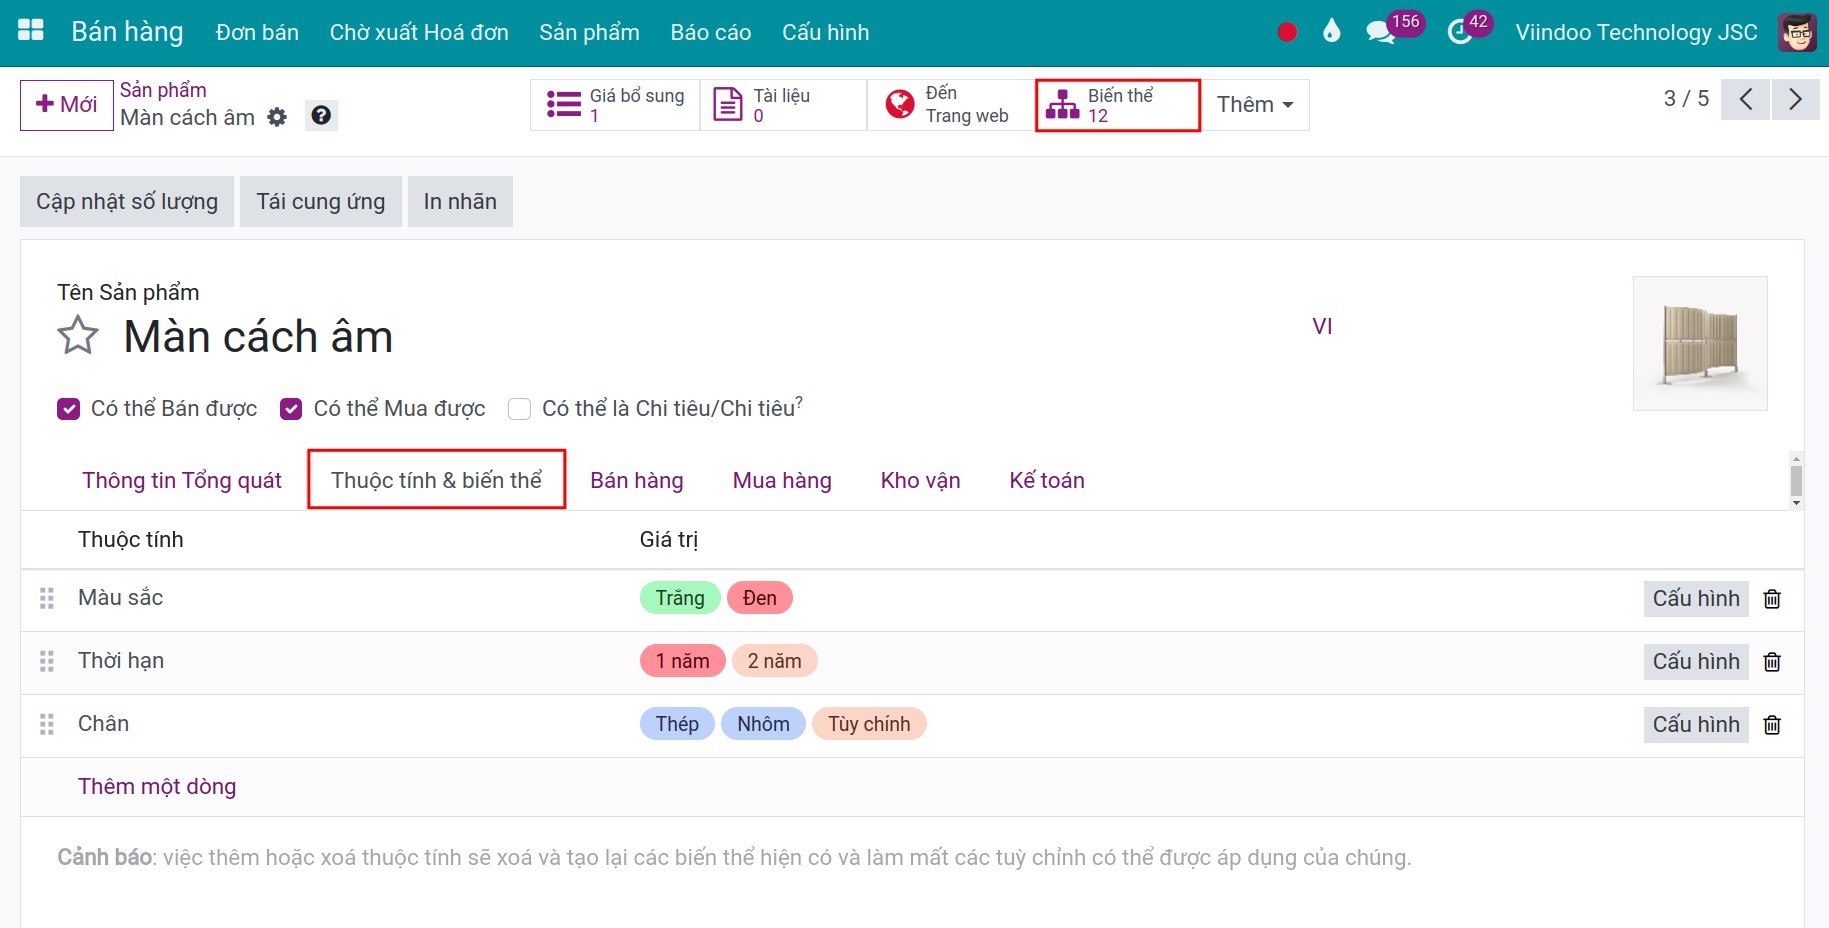Click Thêm một dòng link
Image resolution: width=1829 pixels, height=928 pixels.
point(157,786)
